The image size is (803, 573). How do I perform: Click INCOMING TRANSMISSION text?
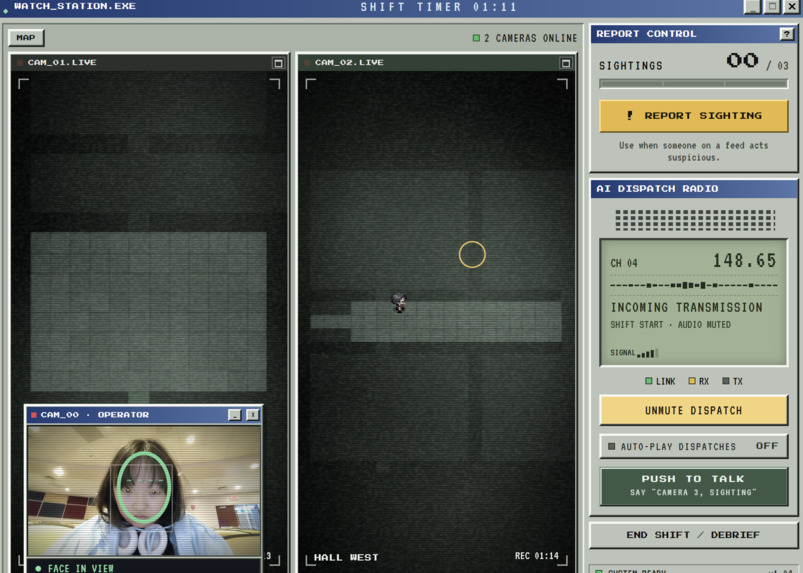[x=686, y=307]
